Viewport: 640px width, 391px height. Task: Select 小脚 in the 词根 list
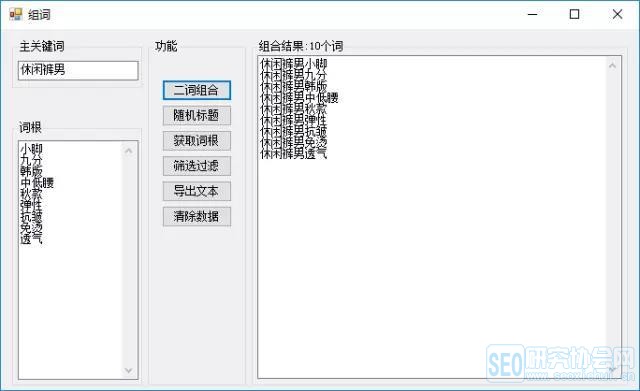coord(31,149)
